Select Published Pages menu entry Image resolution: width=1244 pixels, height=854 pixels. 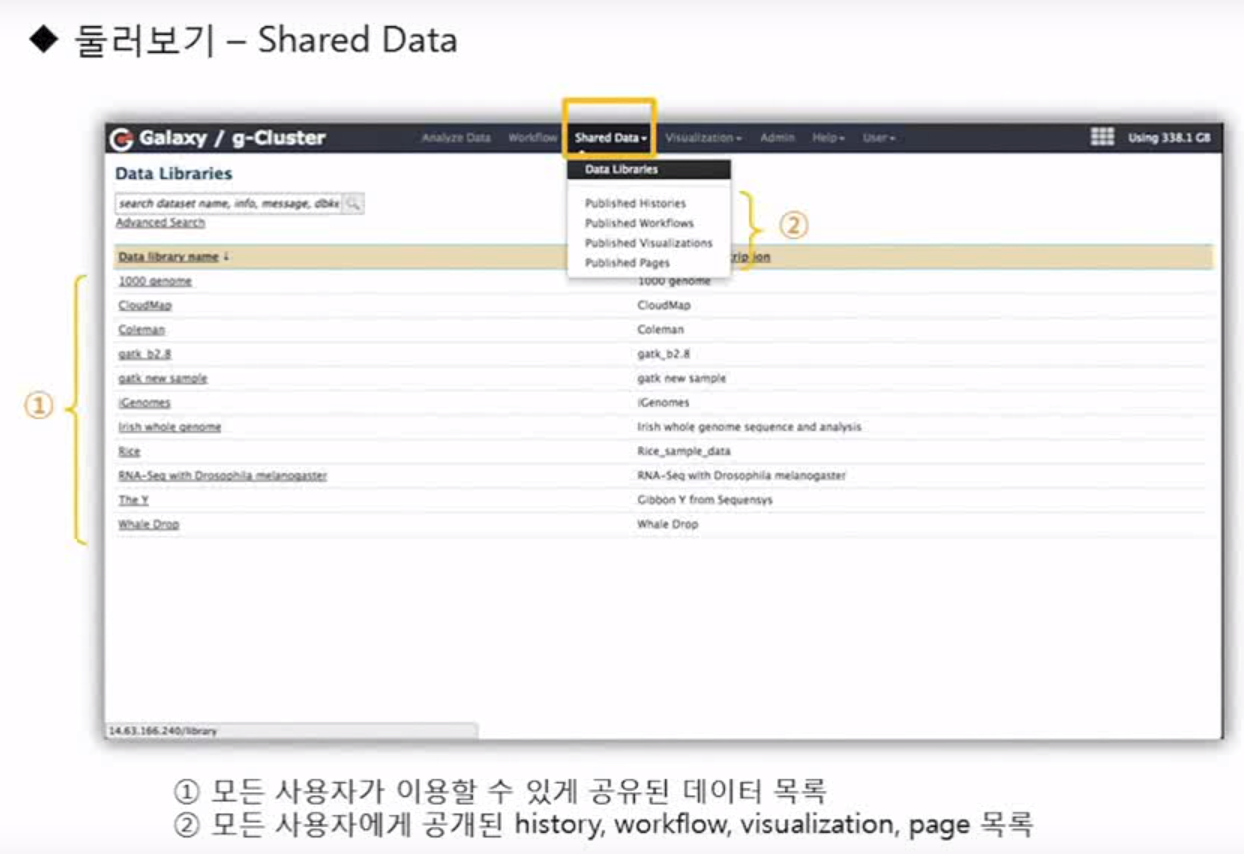pyautogui.click(x=627, y=263)
